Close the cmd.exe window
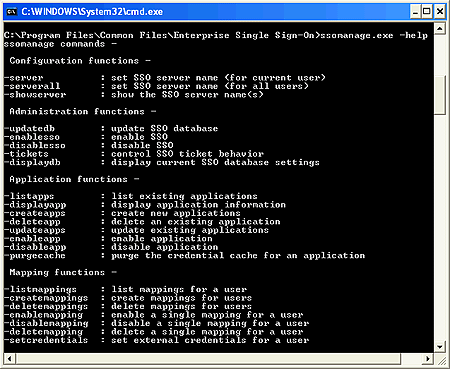Viewport: 450px width, 369px height. coord(440,12)
